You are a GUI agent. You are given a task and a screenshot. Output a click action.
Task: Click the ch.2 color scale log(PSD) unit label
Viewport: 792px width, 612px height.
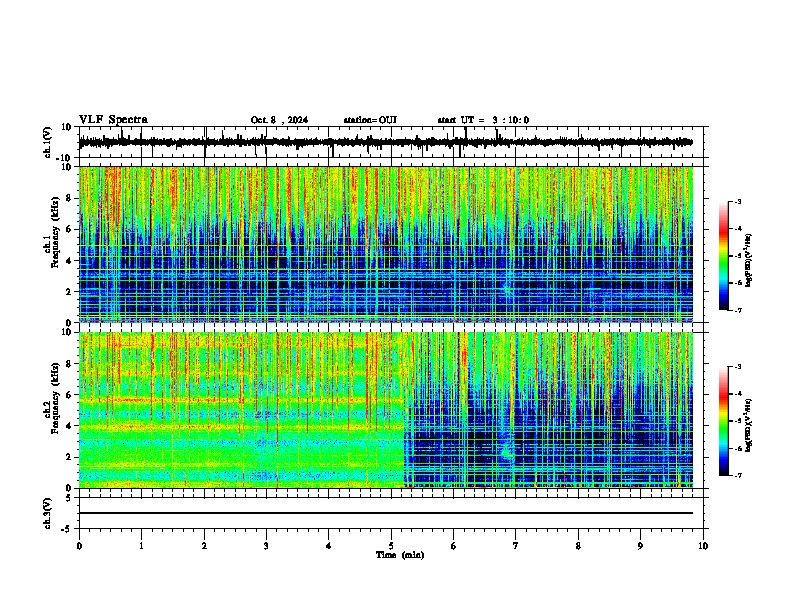pos(749,425)
